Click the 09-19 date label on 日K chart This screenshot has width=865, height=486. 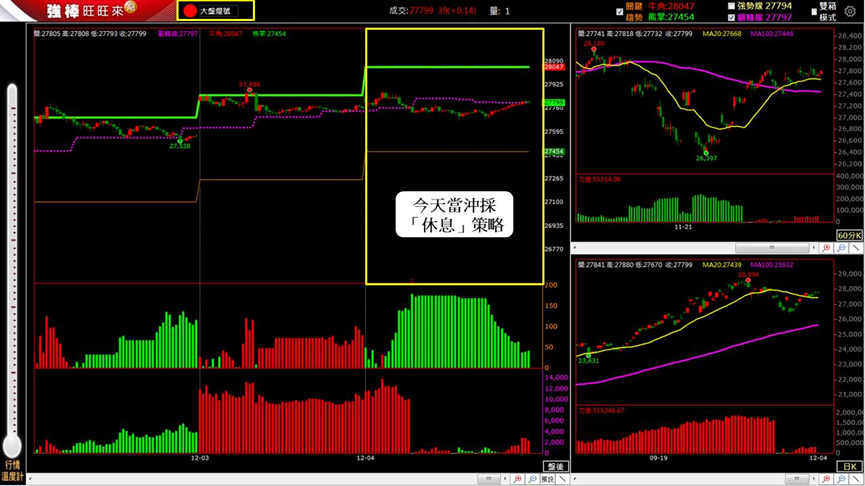tap(658, 458)
